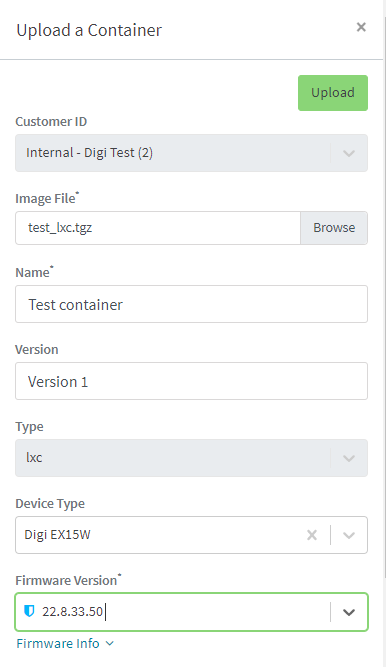Expand the Device Type chevron arrow

pos(349,535)
